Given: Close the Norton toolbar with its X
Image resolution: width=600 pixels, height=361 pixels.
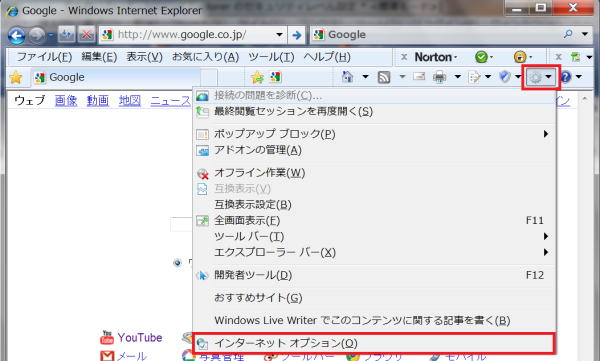Looking at the screenshot, I should click(x=404, y=57).
